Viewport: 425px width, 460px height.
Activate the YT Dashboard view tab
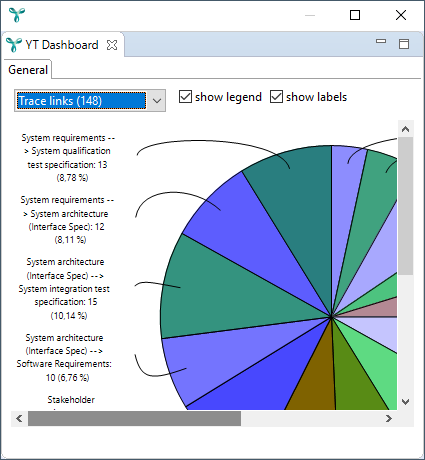coord(62,45)
